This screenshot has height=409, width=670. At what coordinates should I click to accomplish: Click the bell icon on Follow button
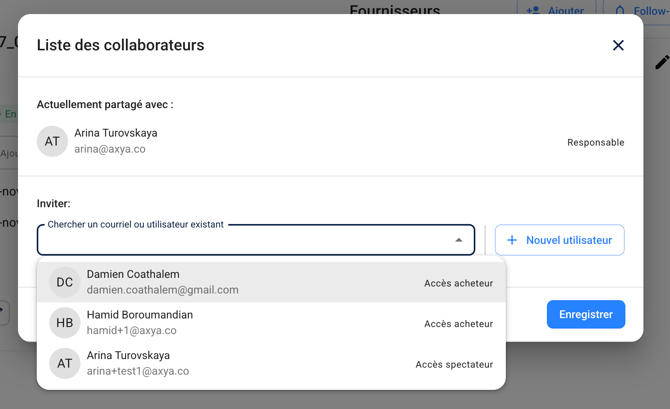[619, 10]
